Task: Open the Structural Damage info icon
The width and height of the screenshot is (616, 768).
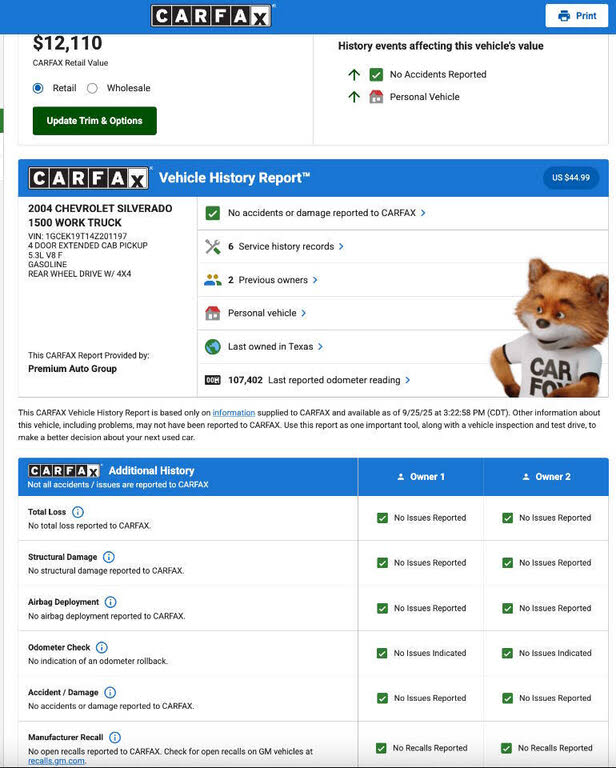Action: (x=109, y=557)
